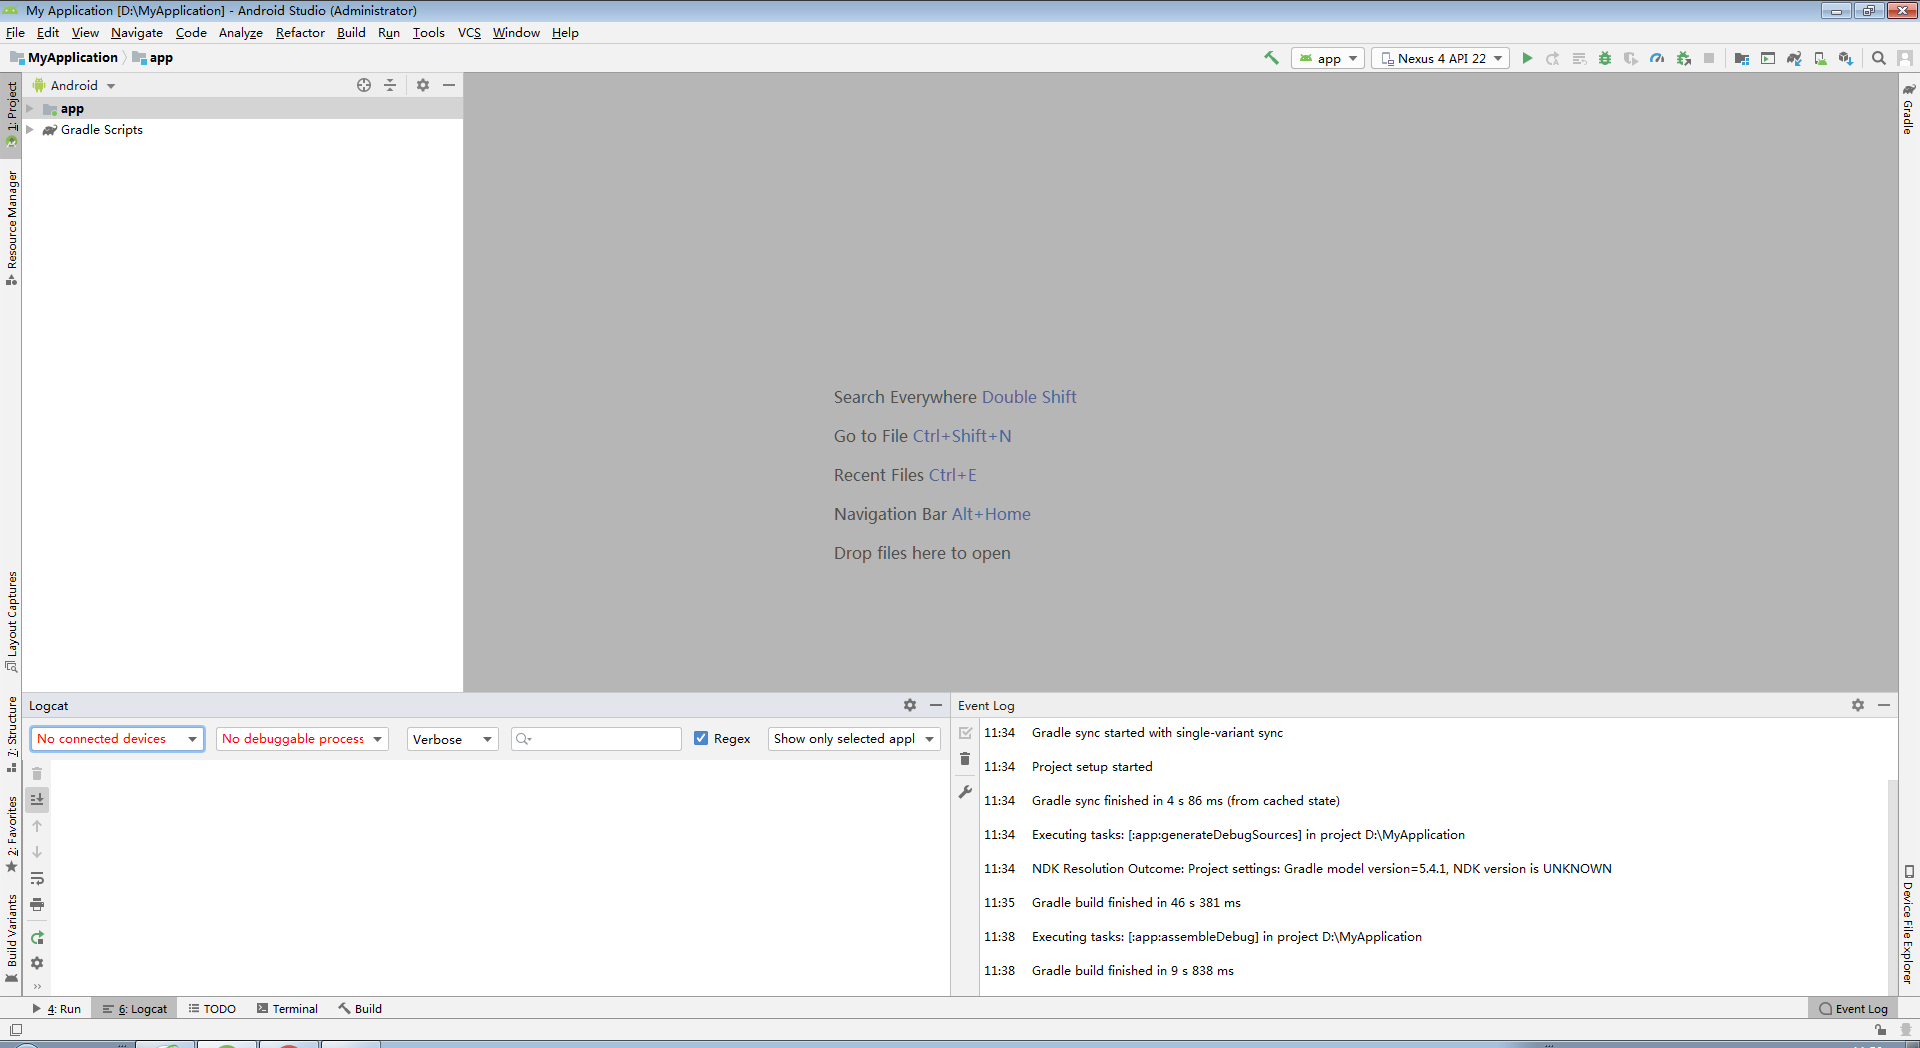Expand Gradle Scripts tree node
1920x1048 pixels.
pos(30,129)
